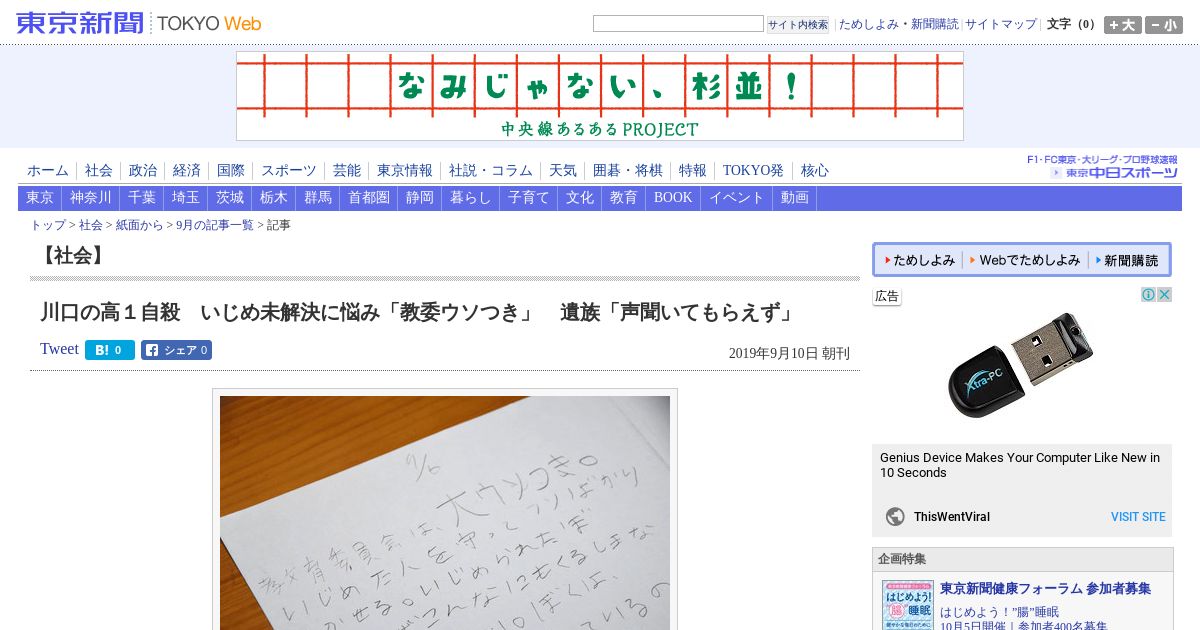Select the 子育て tab
This screenshot has height=630, width=1200.
click(529, 198)
